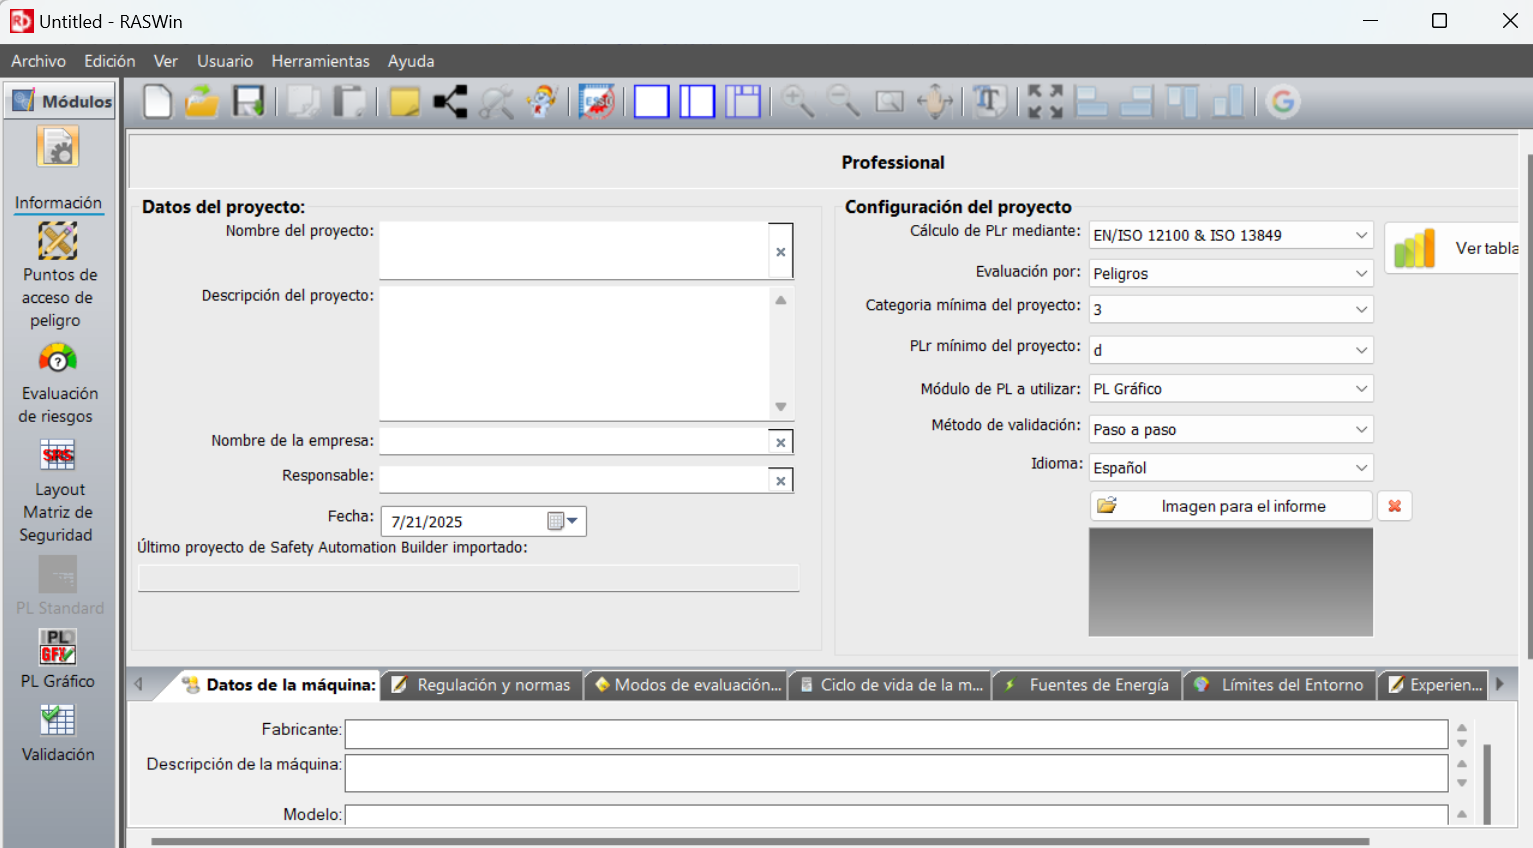Click the fit to screen arrows icon
The image size is (1533, 848).
pyautogui.click(x=1046, y=102)
